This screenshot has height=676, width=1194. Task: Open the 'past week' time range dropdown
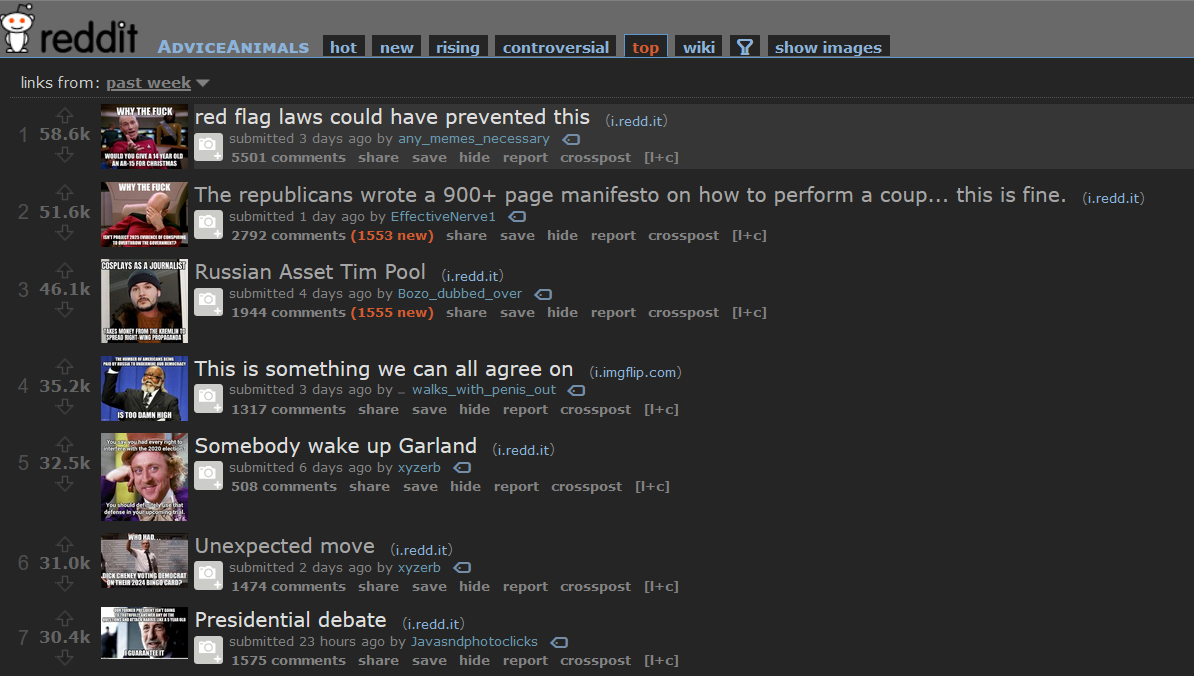click(x=157, y=83)
